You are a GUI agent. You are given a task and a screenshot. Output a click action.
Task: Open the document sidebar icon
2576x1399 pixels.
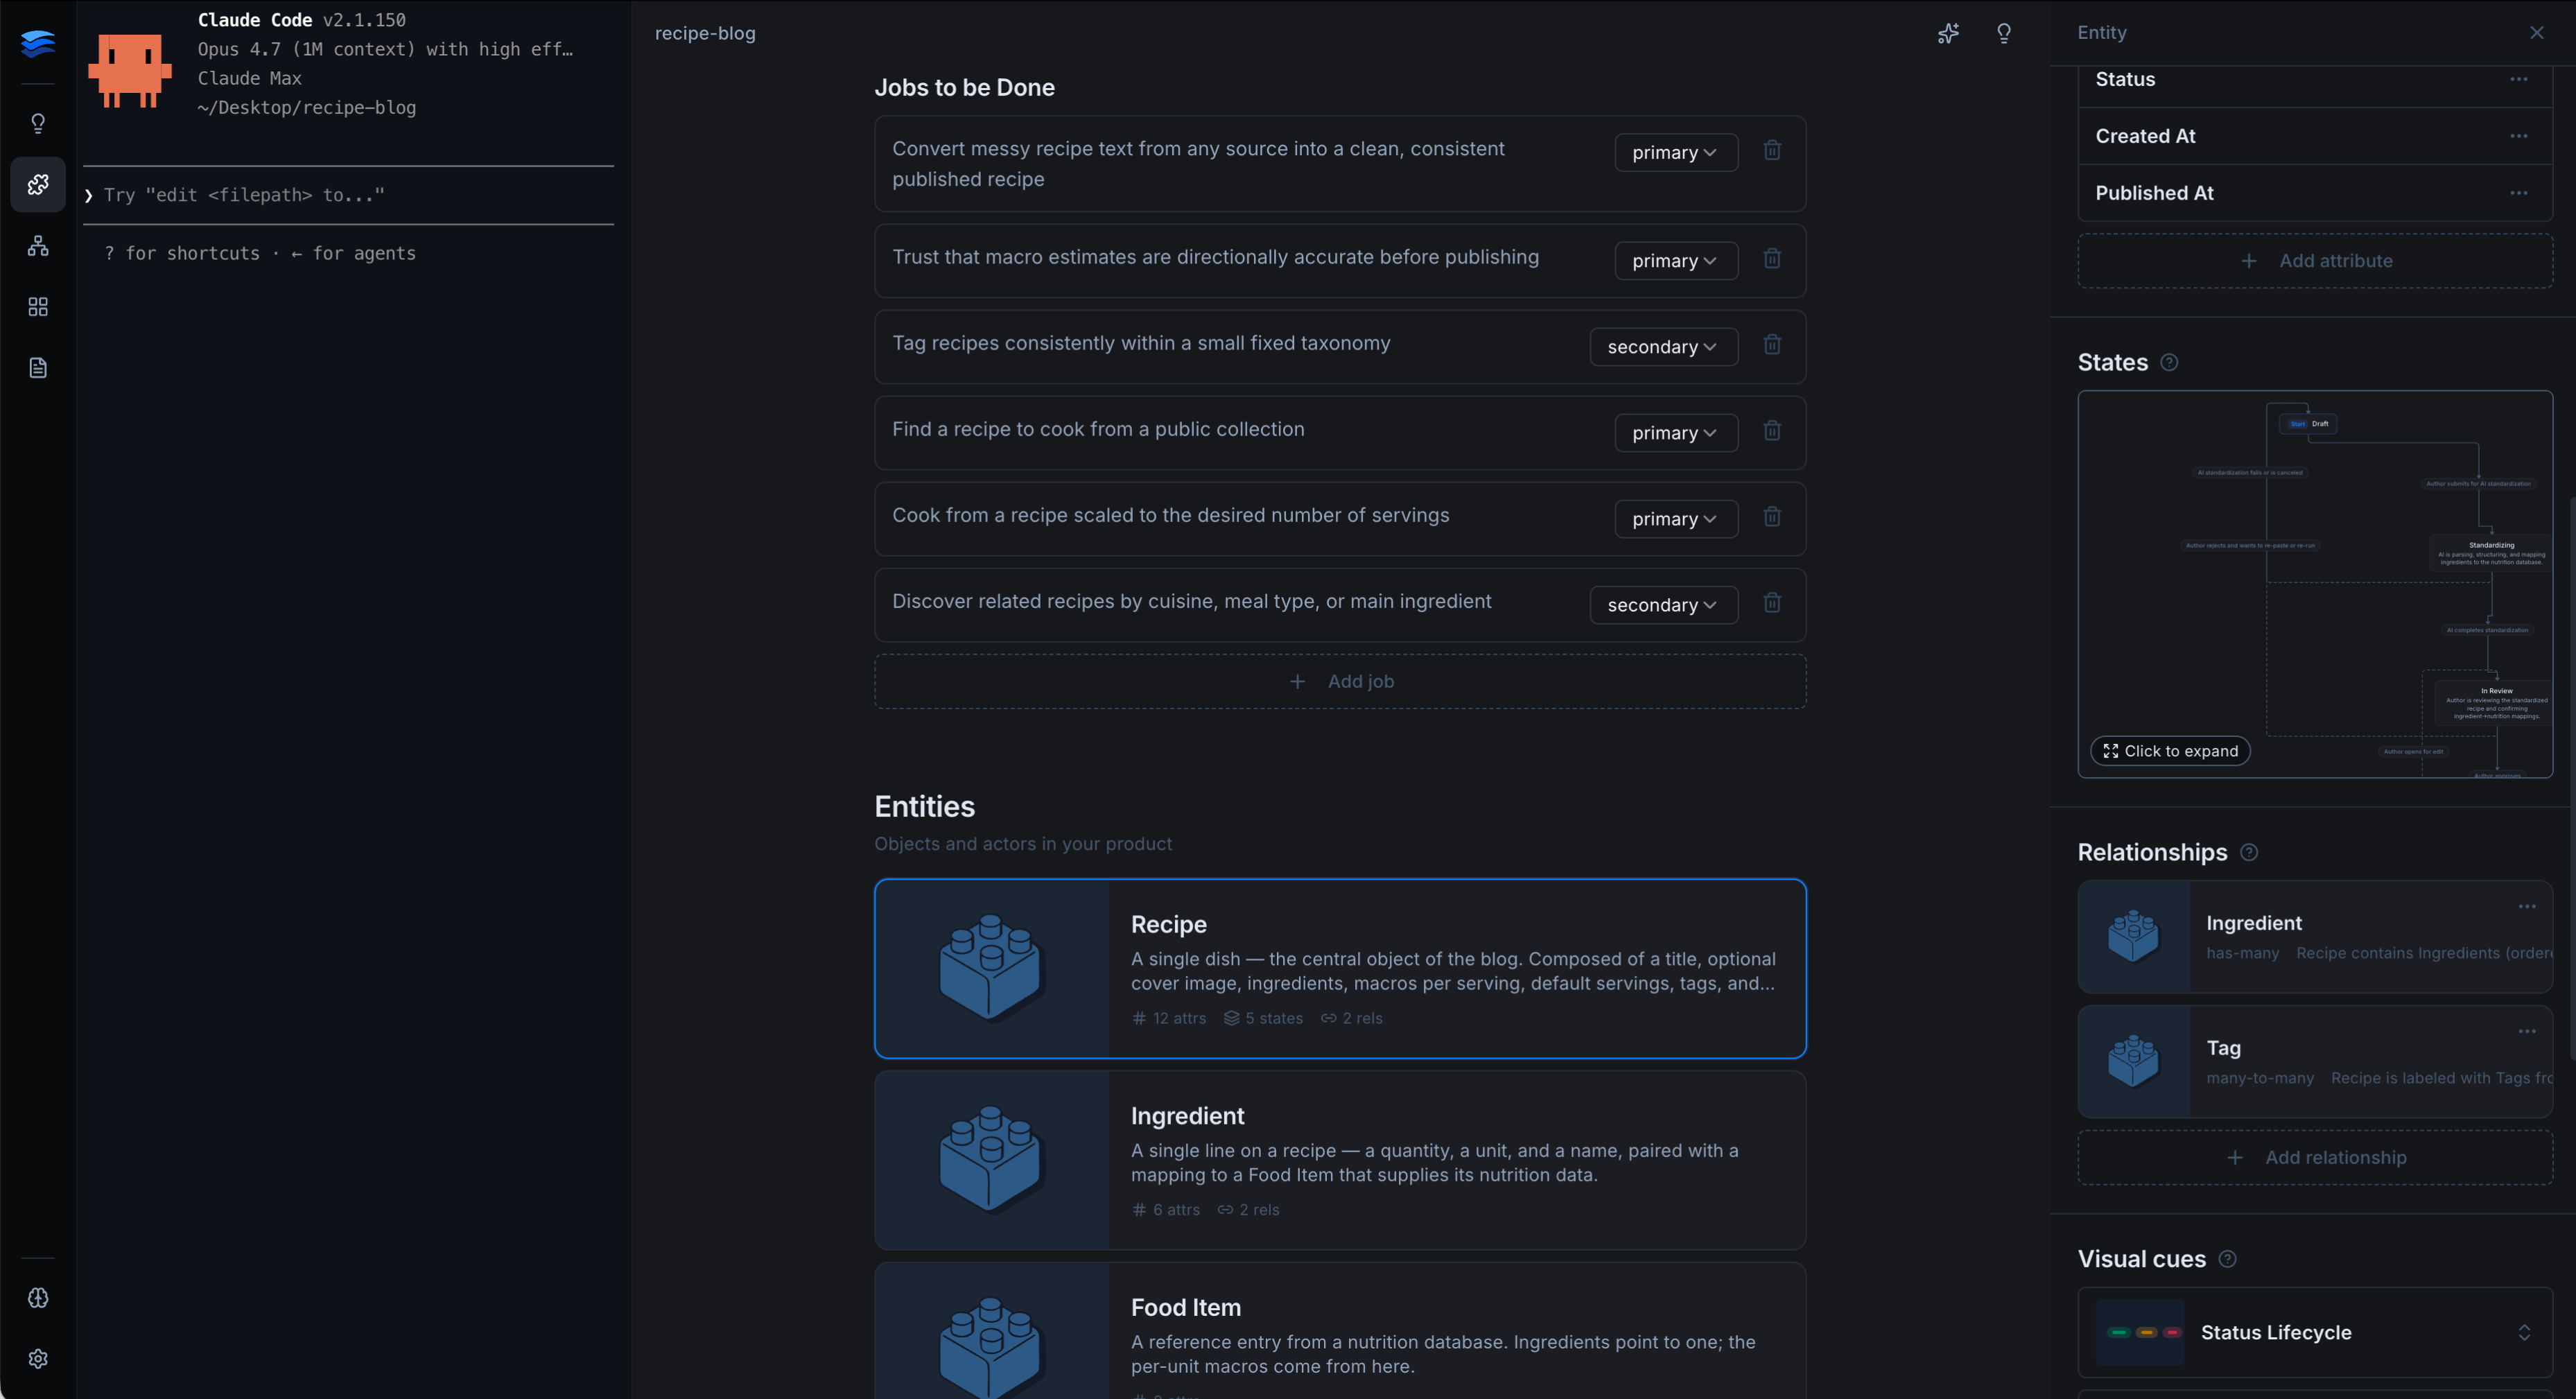(x=38, y=368)
